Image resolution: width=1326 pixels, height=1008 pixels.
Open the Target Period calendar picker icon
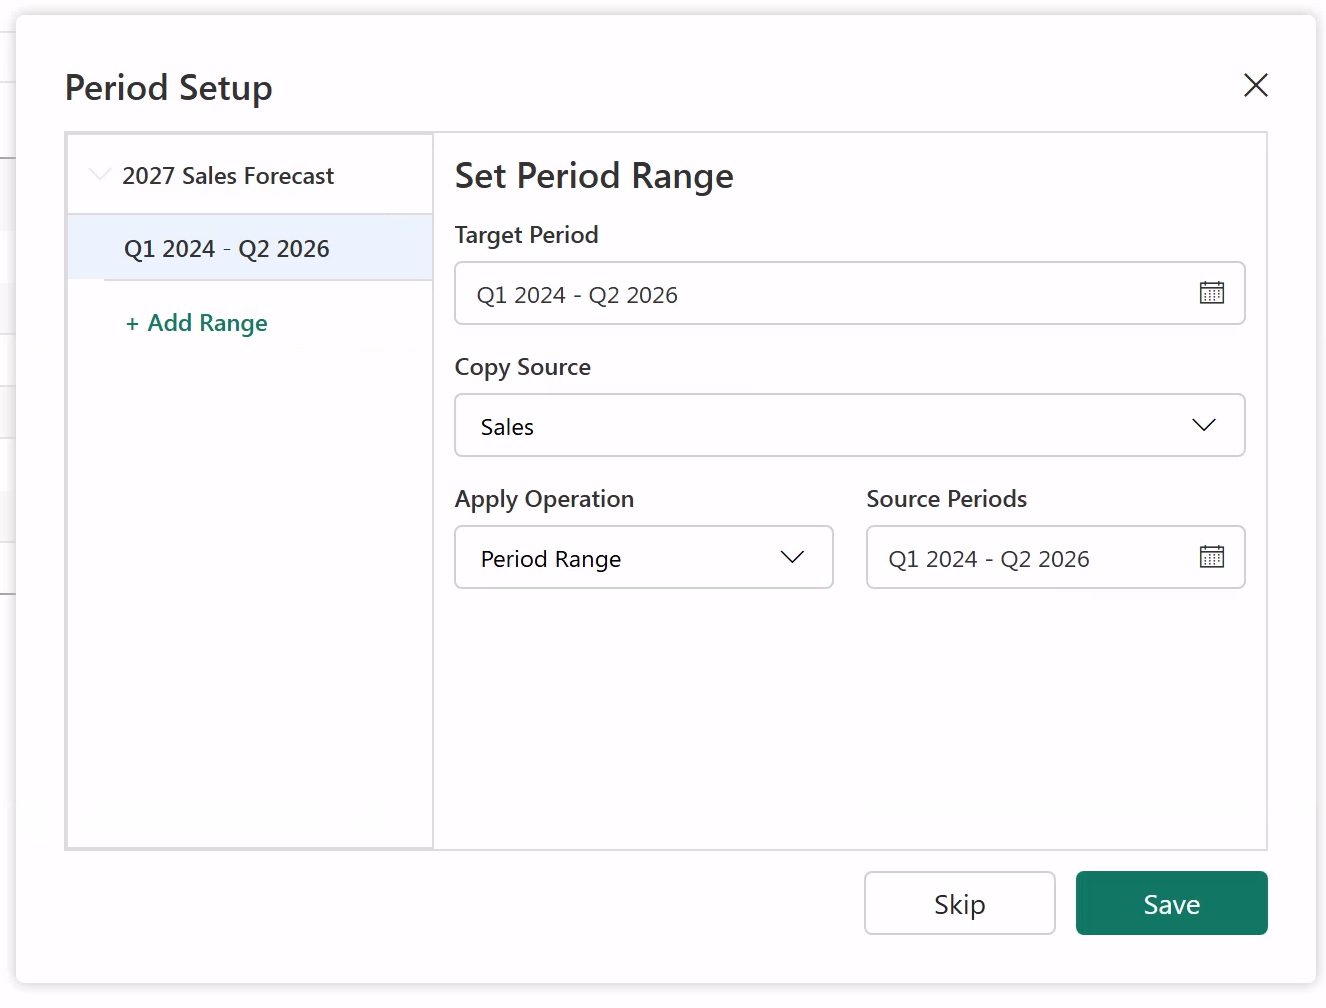1211,293
